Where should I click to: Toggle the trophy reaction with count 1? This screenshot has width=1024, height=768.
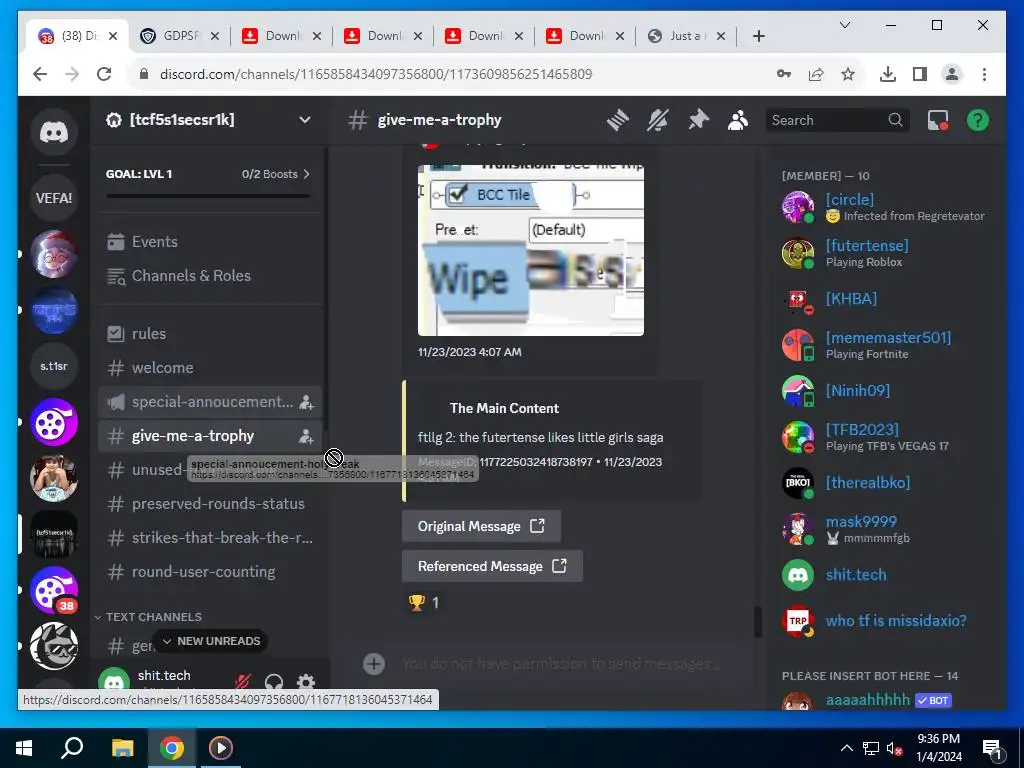coord(423,602)
